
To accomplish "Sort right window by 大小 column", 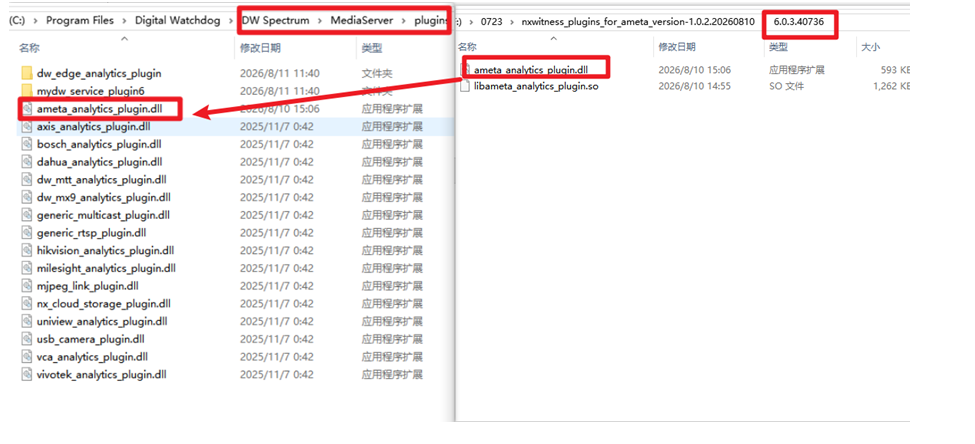I will pos(871,47).
